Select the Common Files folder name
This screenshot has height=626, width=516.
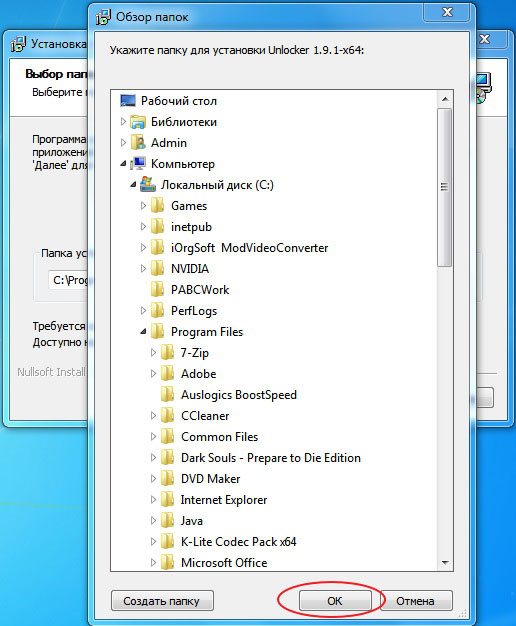(220, 437)
